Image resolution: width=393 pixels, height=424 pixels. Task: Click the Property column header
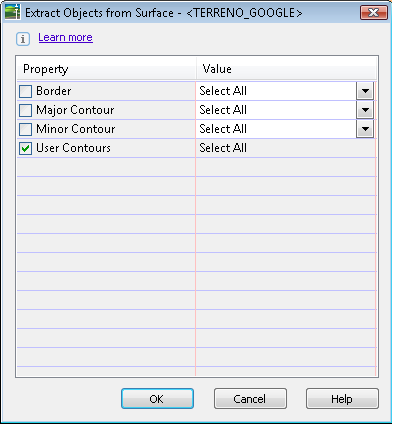pos(106,69)
